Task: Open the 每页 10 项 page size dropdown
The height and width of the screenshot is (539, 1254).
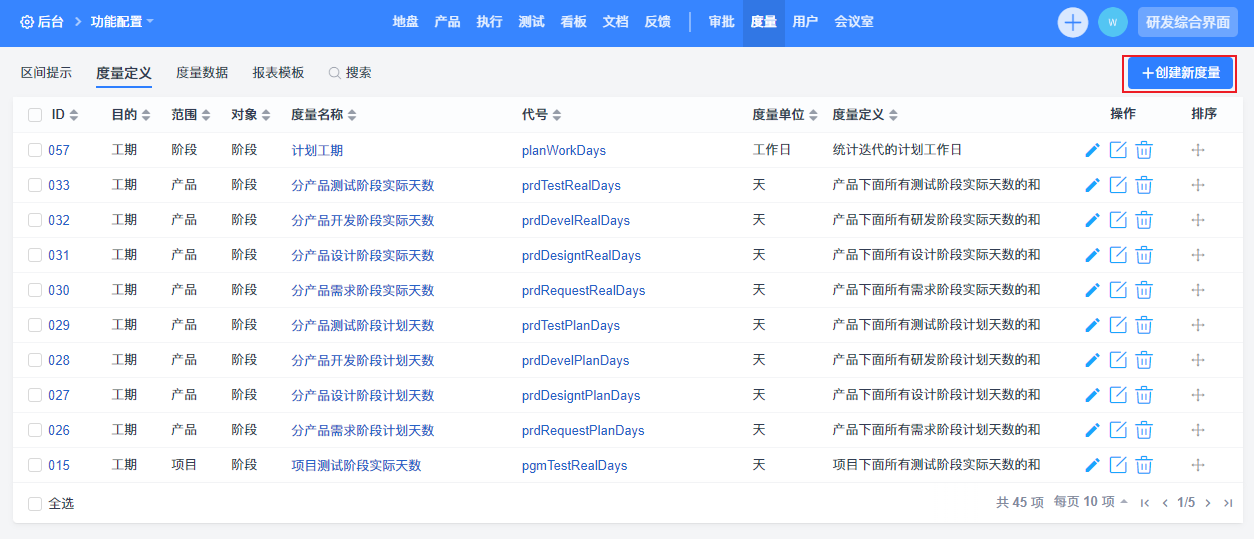Action: pos(1090,502)
